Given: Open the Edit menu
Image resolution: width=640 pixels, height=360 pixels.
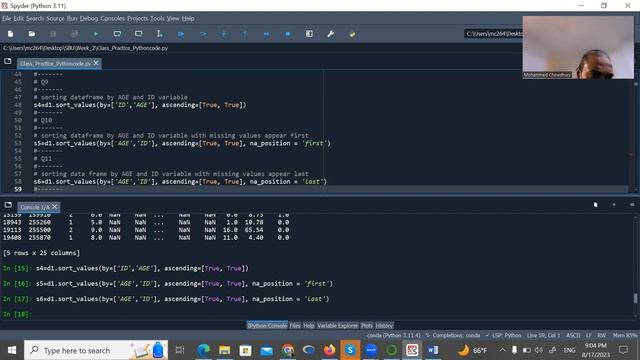Looking at the screenshot, I should (18, 18).
